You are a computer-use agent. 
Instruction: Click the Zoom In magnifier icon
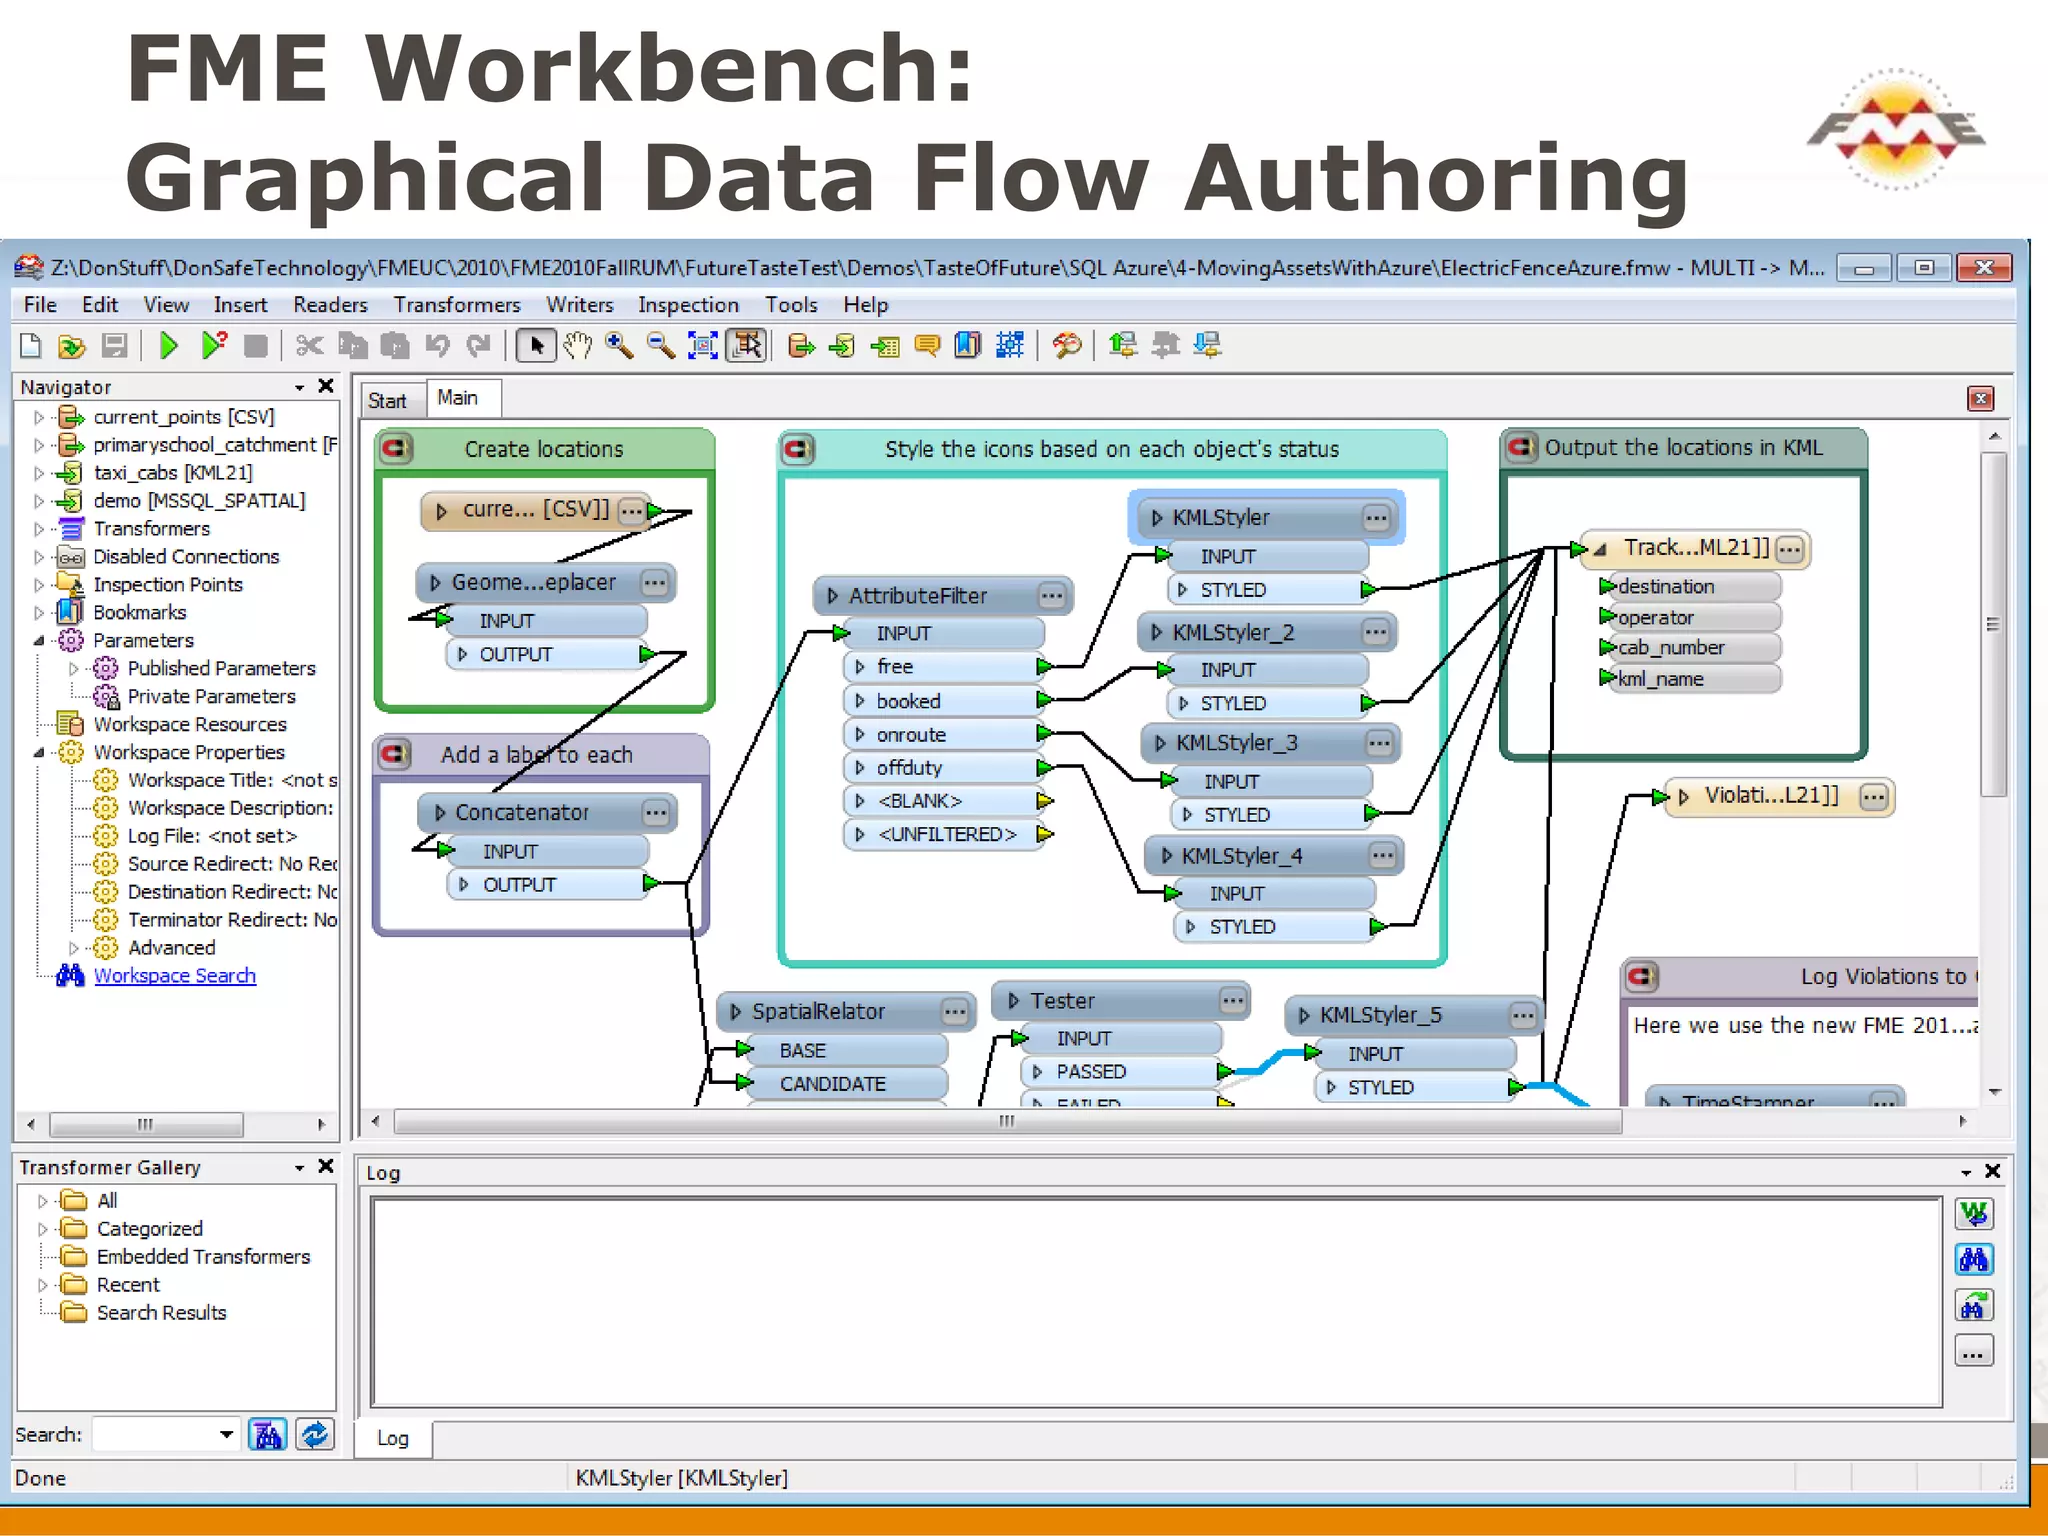619,346
